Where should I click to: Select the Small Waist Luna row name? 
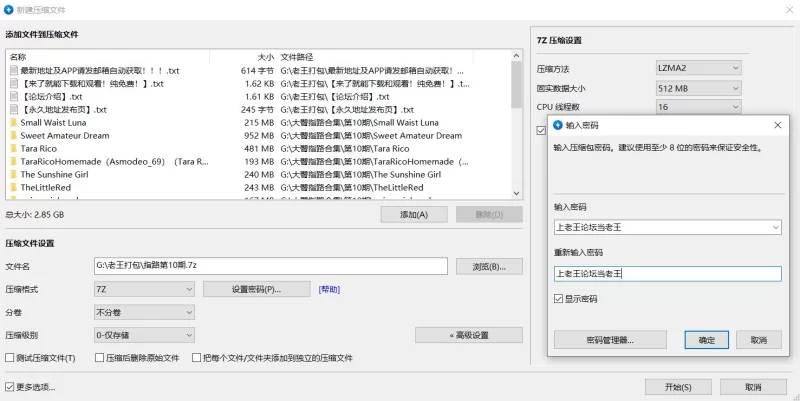click(53, 122)
